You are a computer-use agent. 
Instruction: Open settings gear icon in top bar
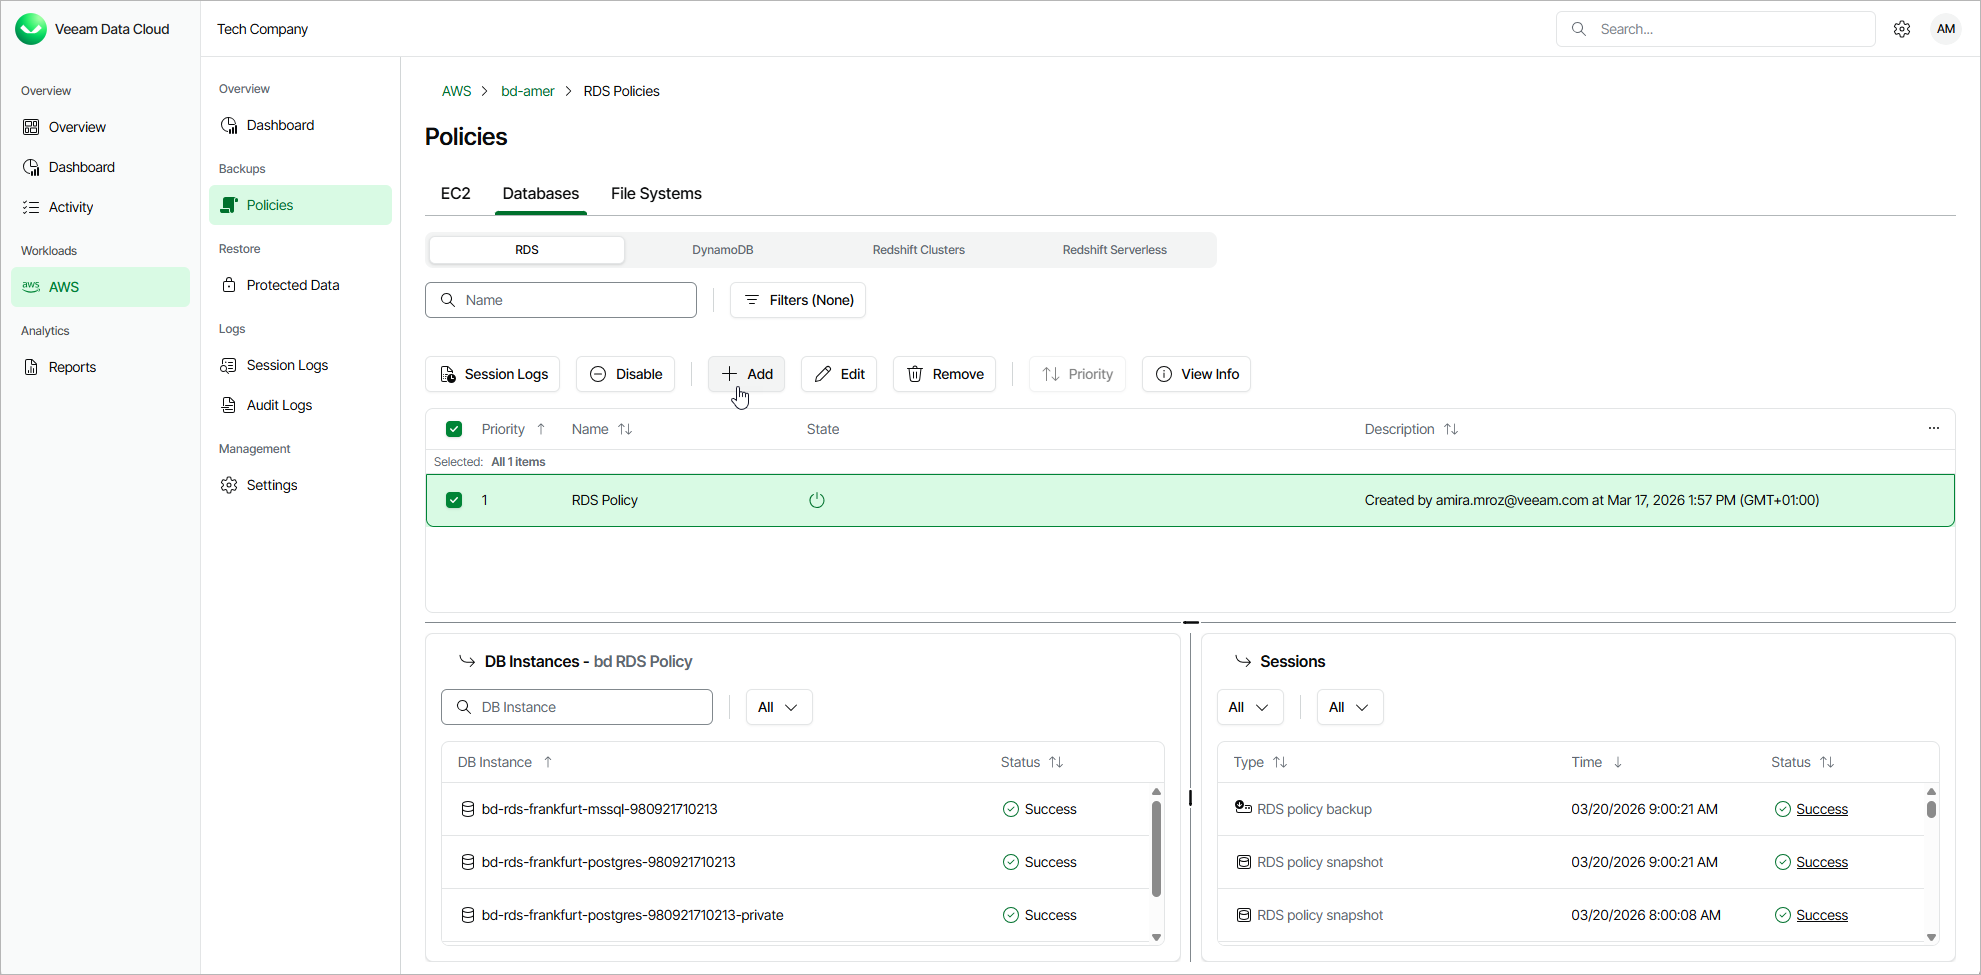tap(1902, 29)
